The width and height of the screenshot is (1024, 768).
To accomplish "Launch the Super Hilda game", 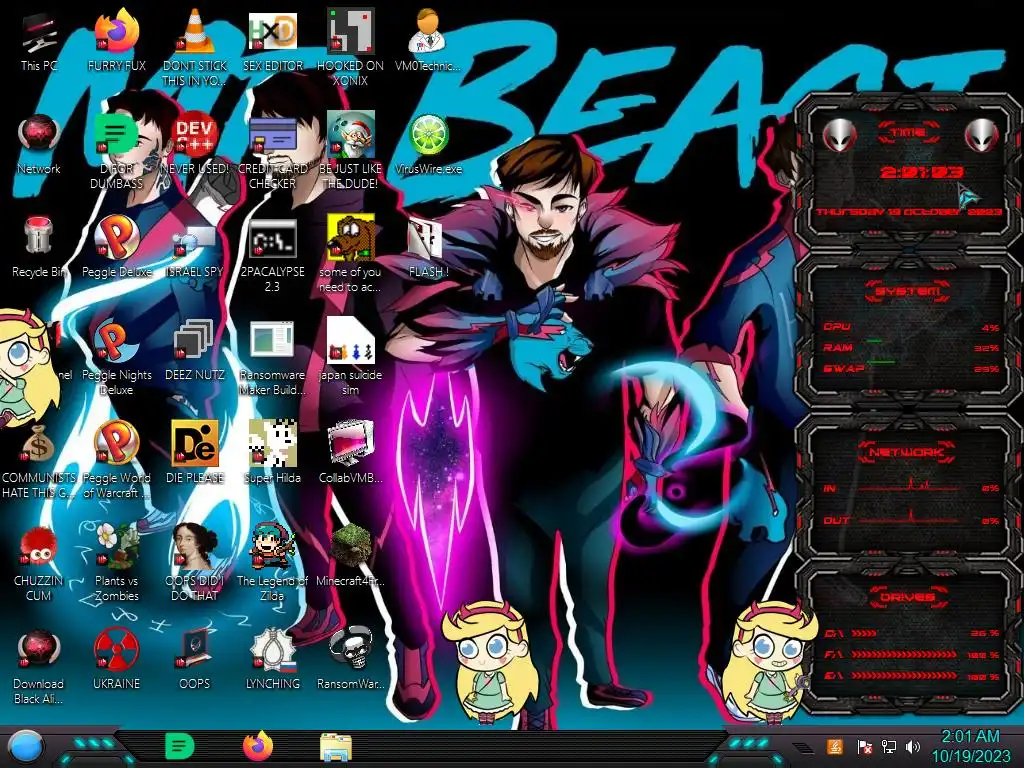I will click(272, 452).
